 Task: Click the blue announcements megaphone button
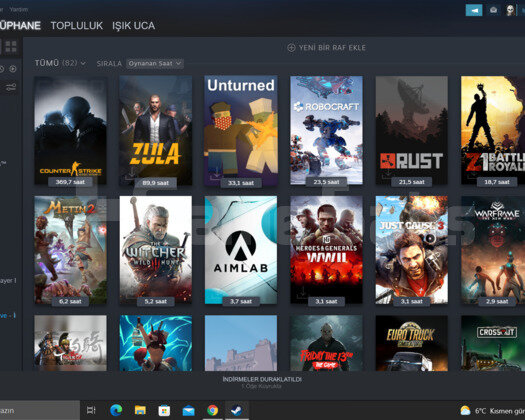(x=474, y=10)
